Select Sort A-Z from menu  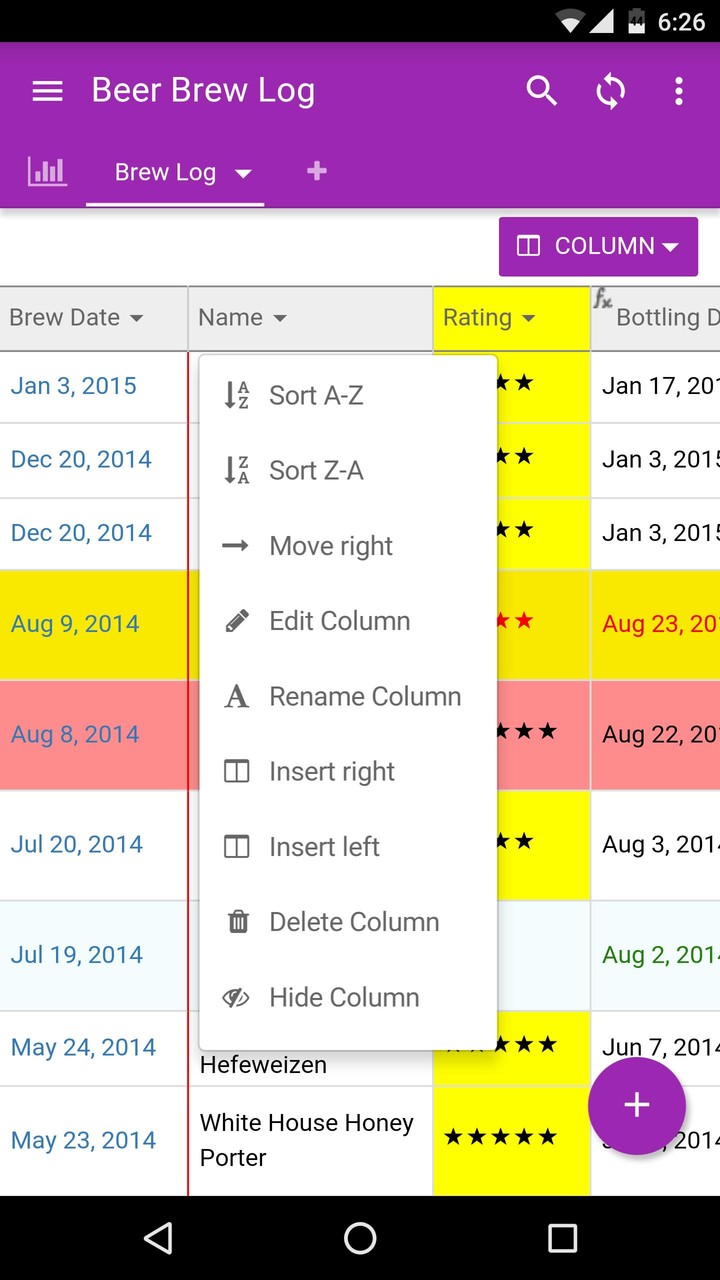(315, 396)
